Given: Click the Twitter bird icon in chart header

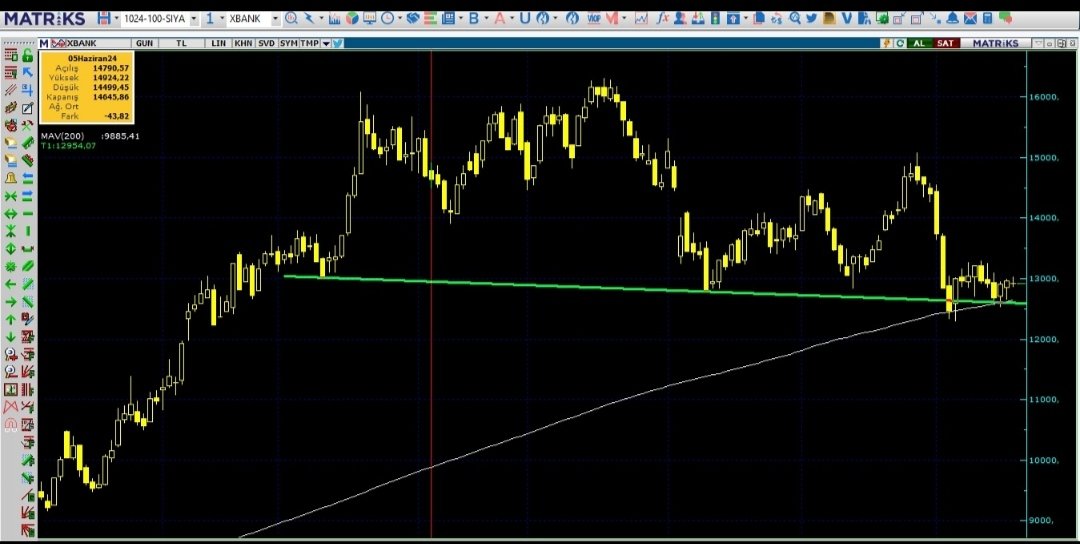Looking at the screenshot, I should (x=338, y=43).
